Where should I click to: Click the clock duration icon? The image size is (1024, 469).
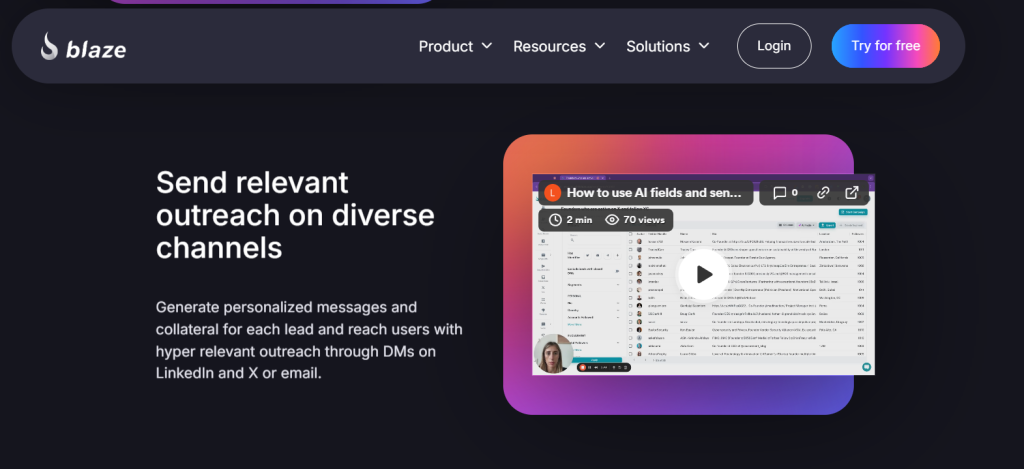tap(555, 219)
